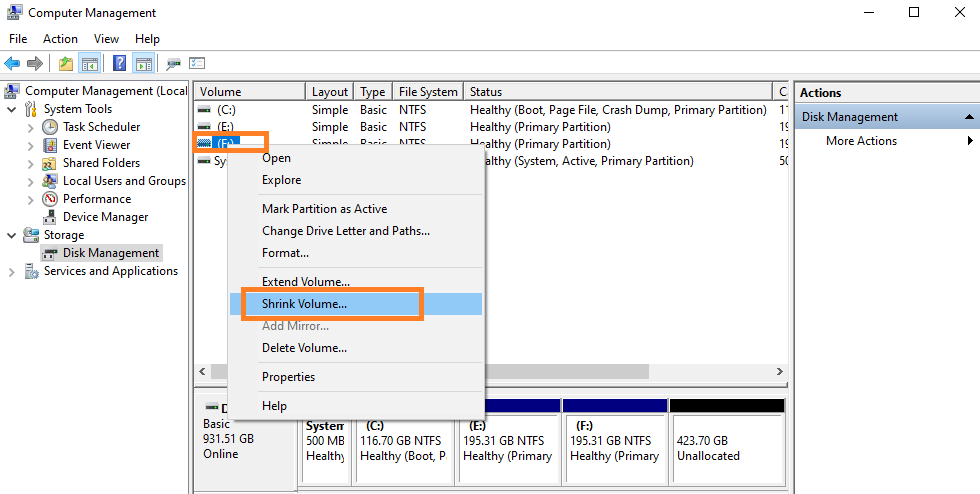Screen dimensions: 980x494
Task: Open the Action menu
Action: click(x=60, y=39)
